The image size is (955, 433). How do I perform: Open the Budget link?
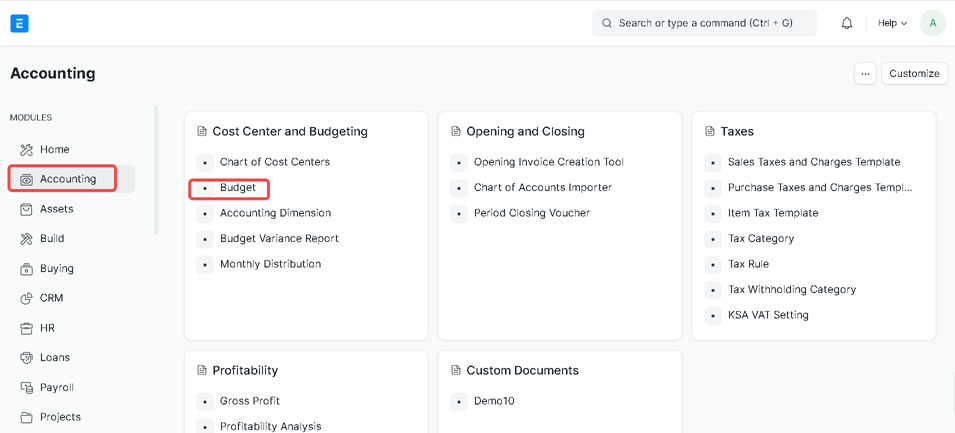pyautogui.click(x=238, y=188)
